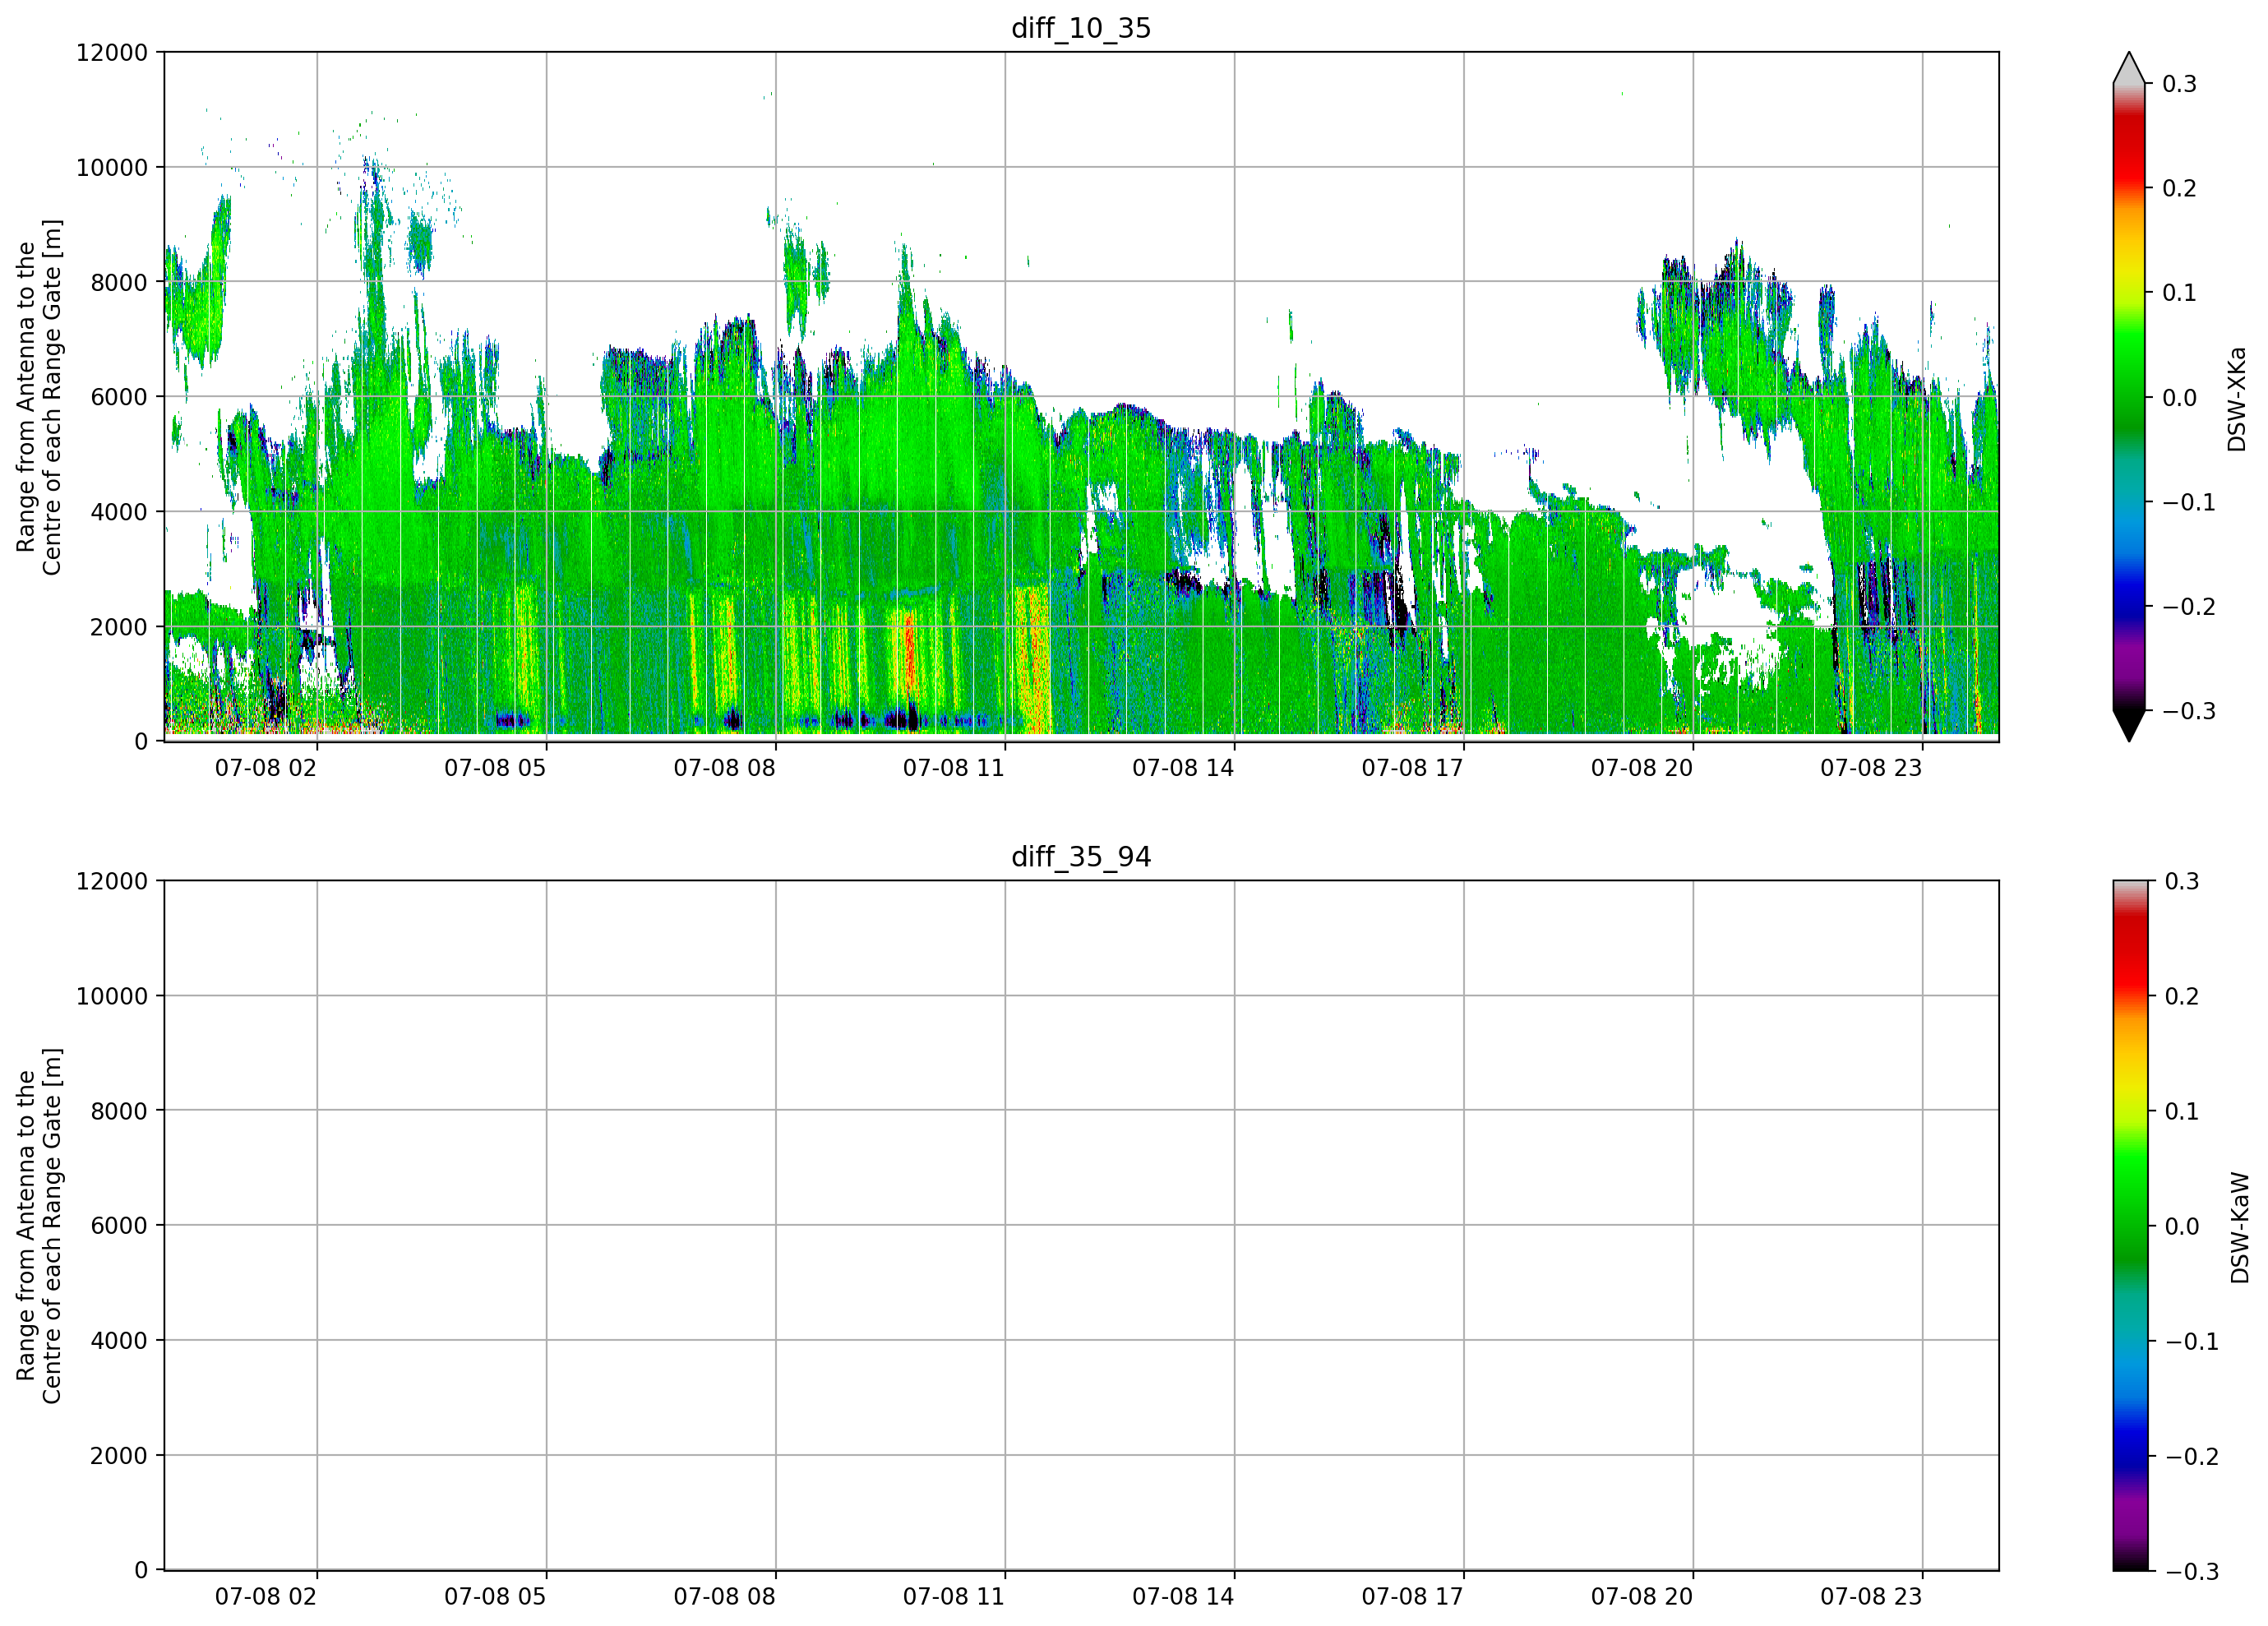Click the black lower arrow of DSW-XKa colorbar
Image resolution: width=2268 pixels, height=1626 pixels.
(2129, 726)
